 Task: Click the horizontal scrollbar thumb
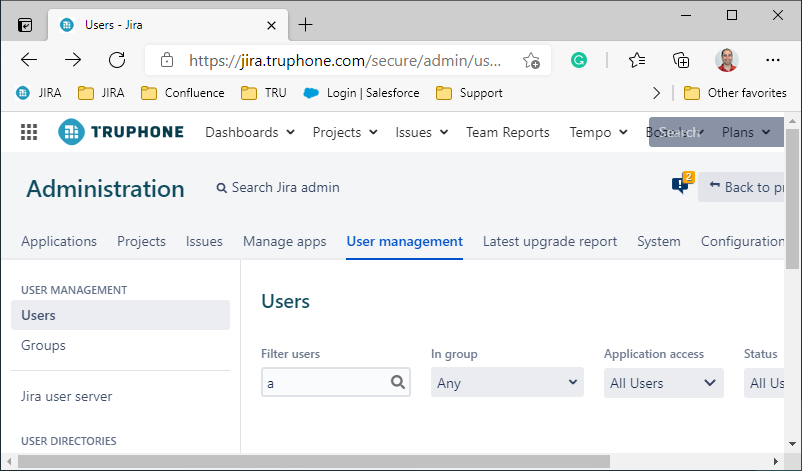click(314, 461)
